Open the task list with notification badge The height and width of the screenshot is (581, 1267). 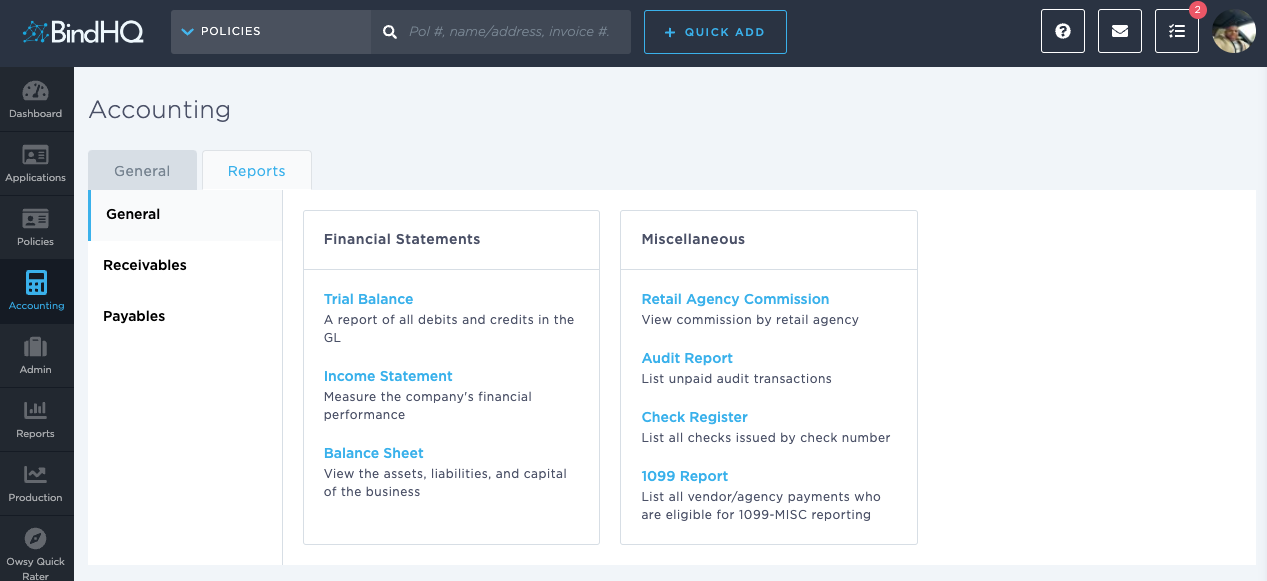pos(1177,32)
